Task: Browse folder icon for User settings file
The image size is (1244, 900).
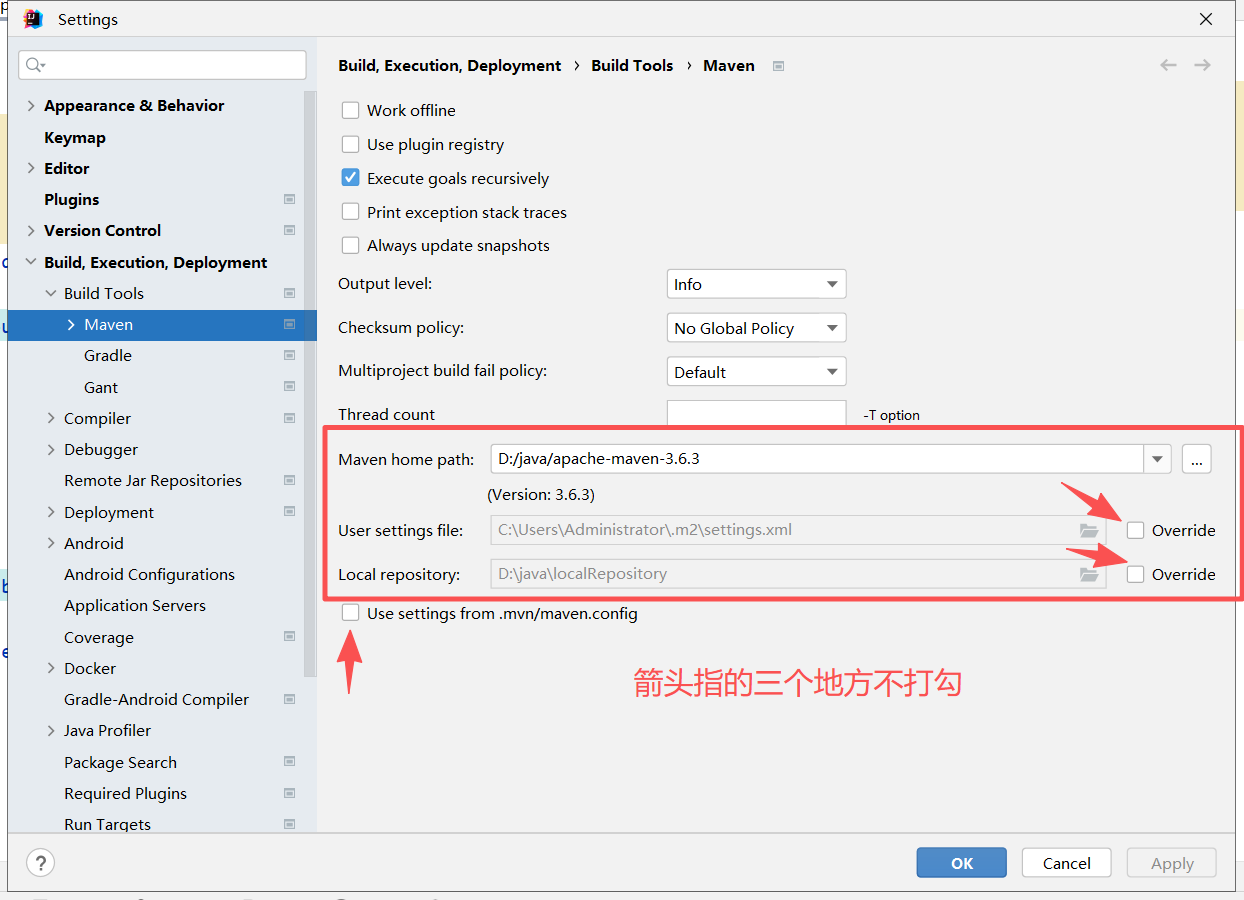Action: [1089, 530]
